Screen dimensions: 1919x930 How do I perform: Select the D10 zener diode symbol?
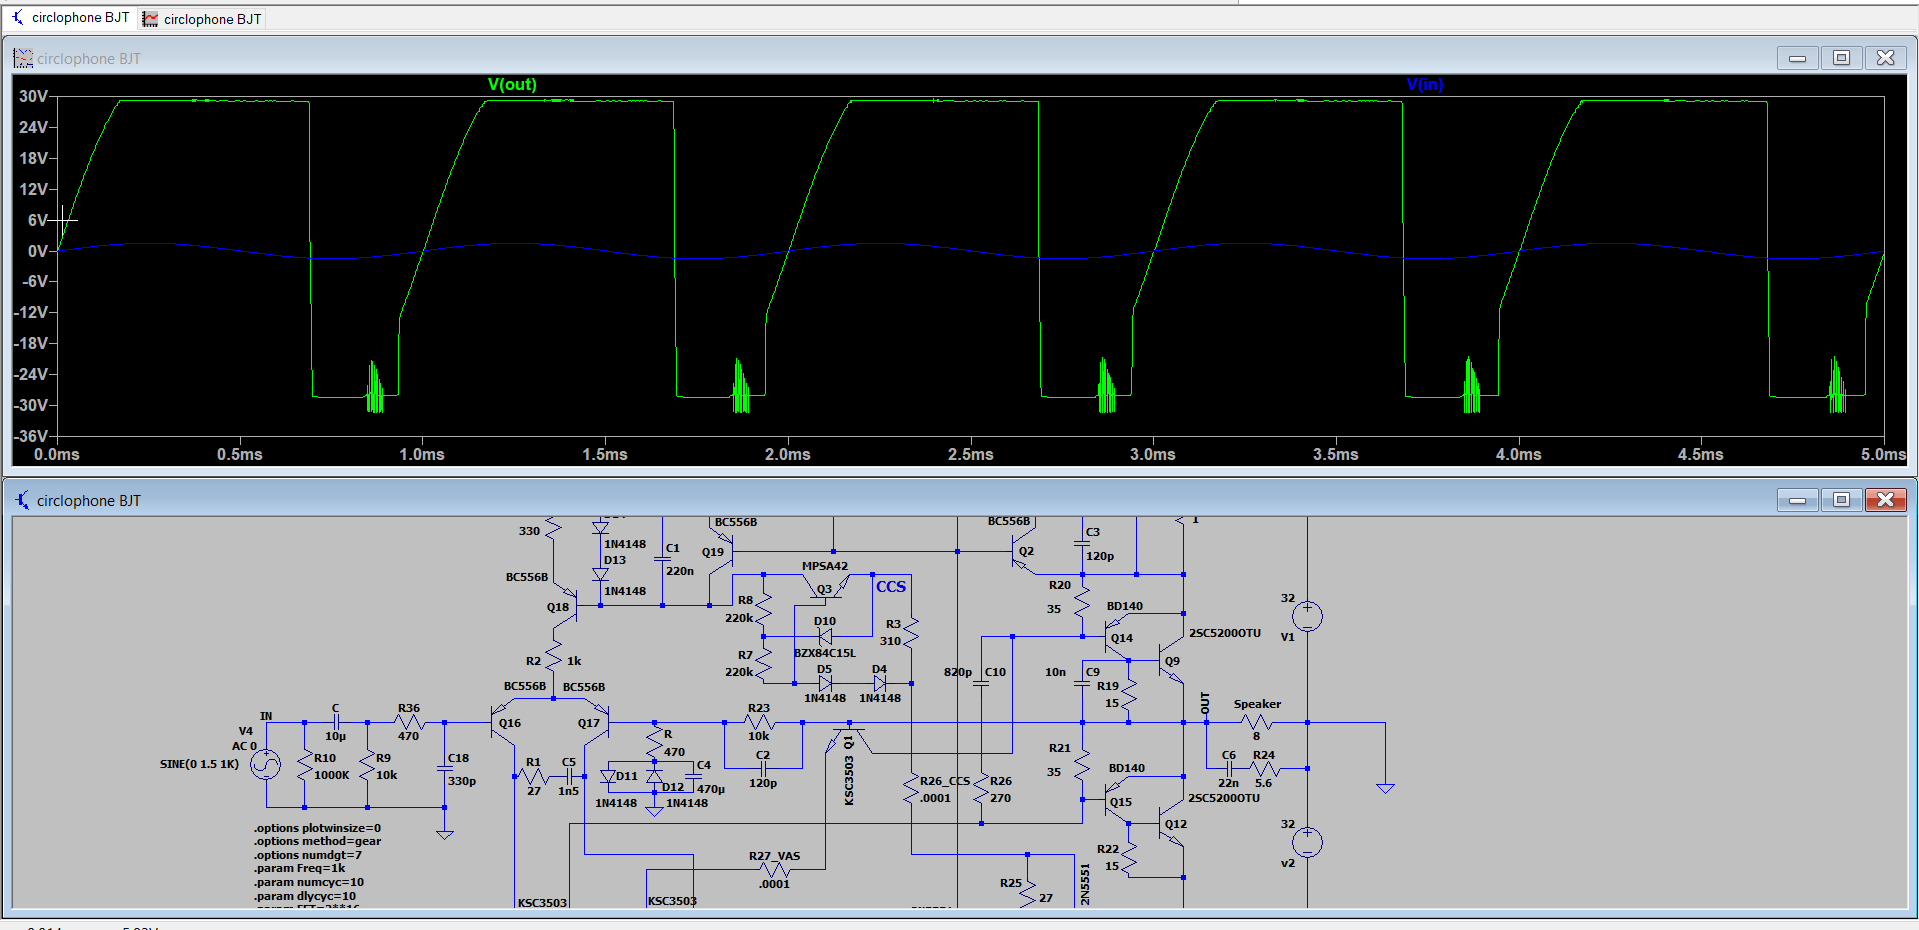[x=825, y=636]
